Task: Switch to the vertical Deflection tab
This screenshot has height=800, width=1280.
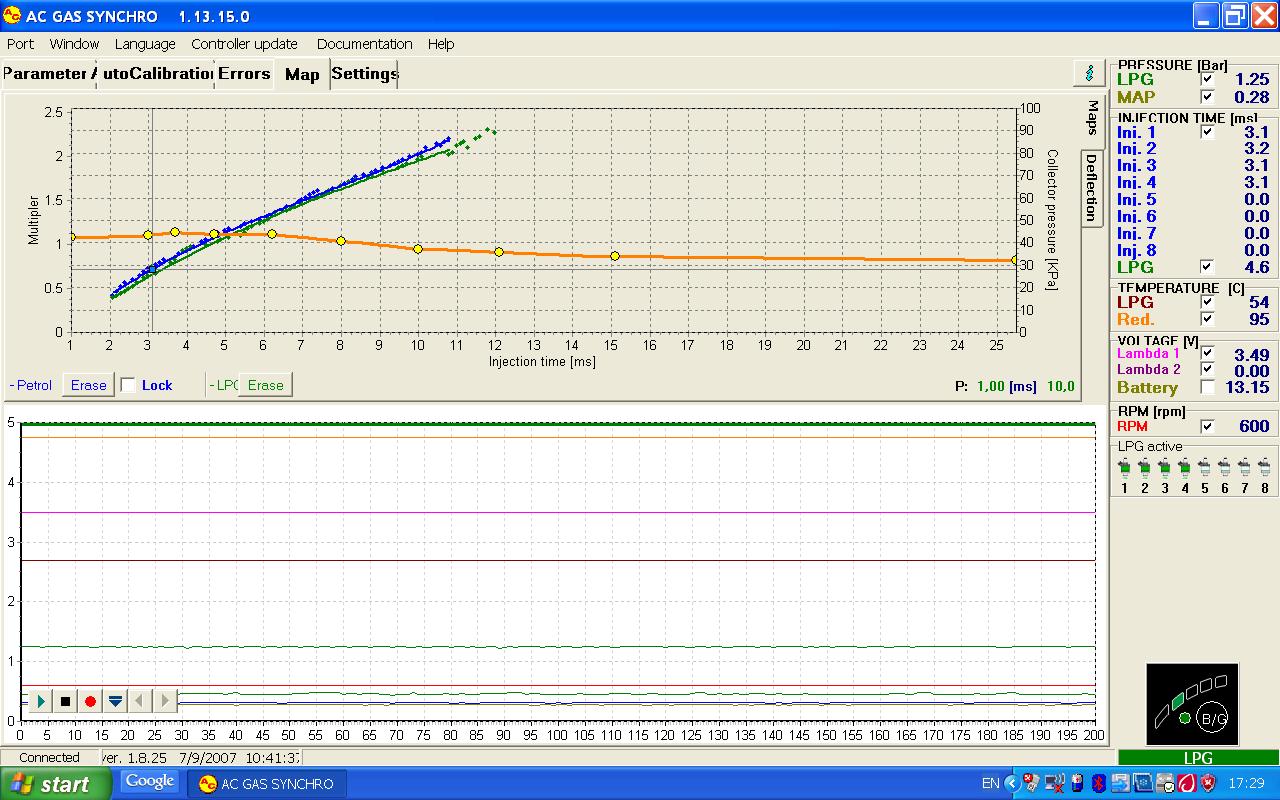Action: (1092, 187)
